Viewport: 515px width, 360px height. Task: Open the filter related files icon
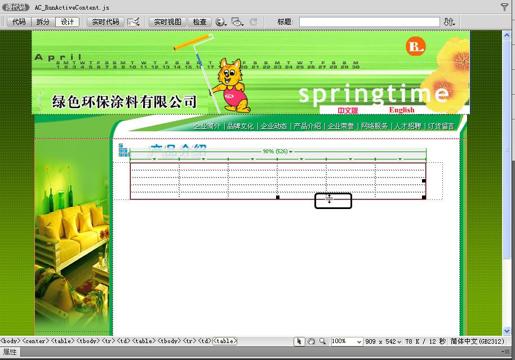(x=505, y=7)
